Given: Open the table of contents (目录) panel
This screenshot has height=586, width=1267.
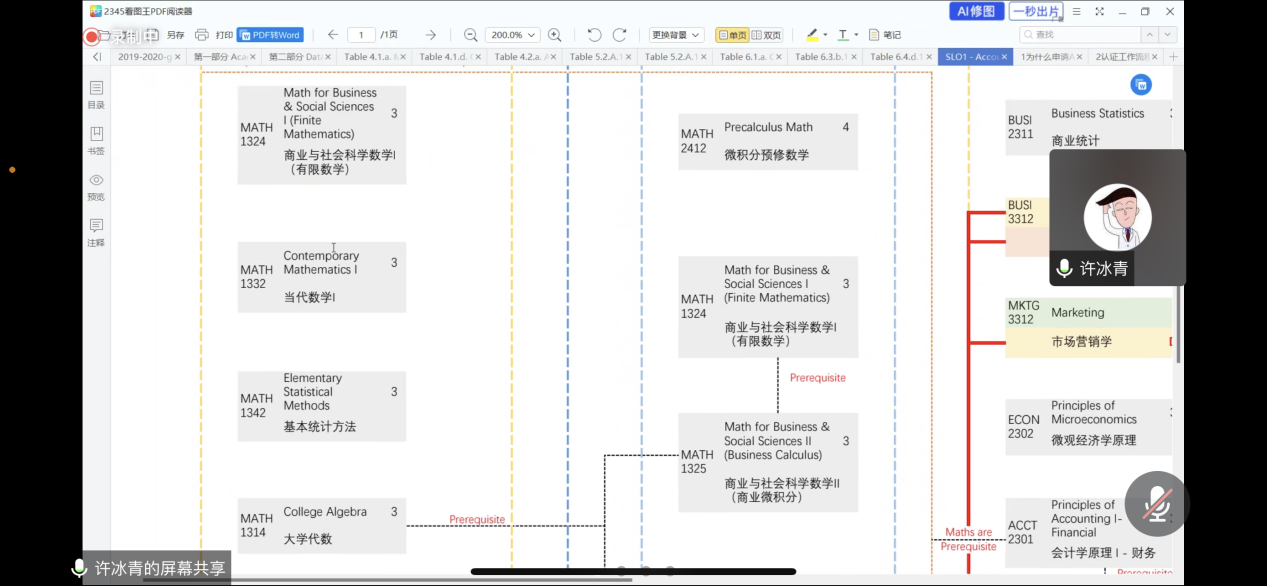Looking at the screenshot, I should 96,93.
